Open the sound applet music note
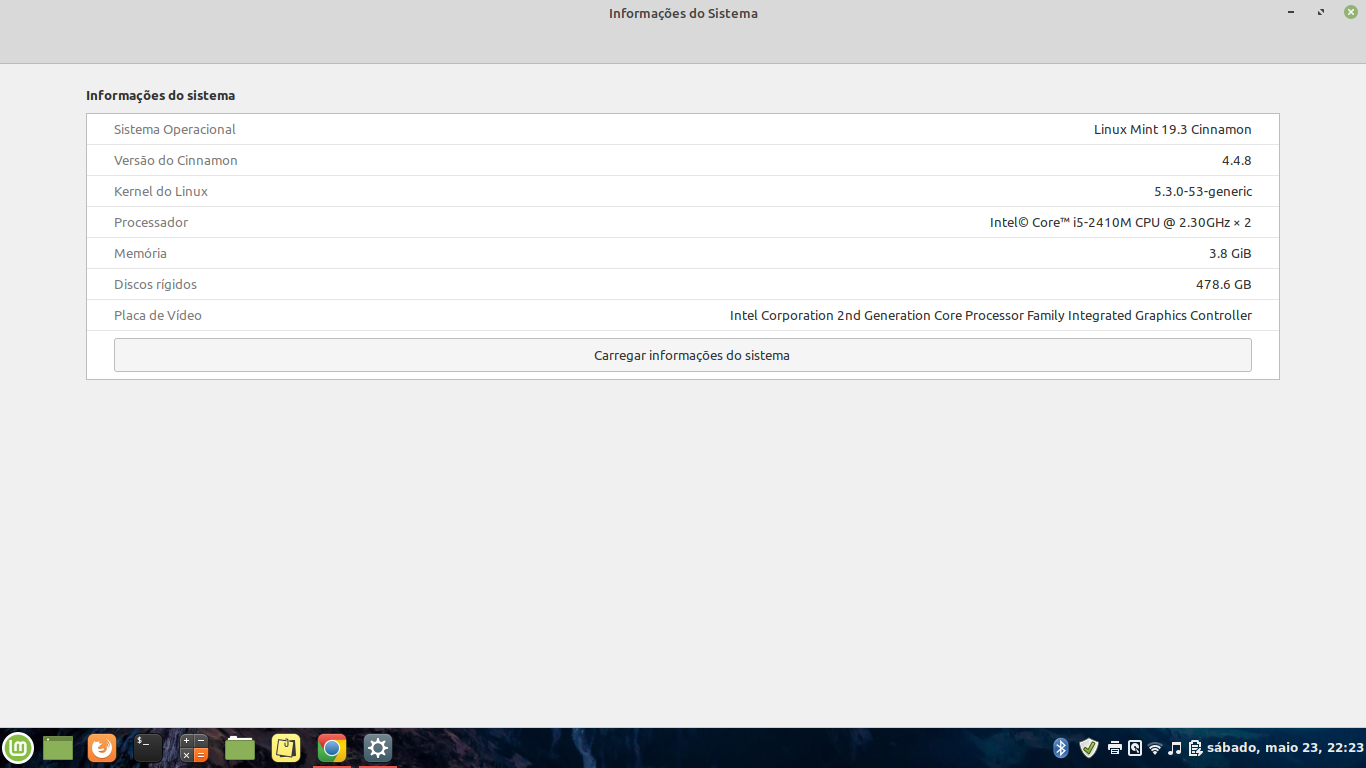 click(x=1175, y=748)
